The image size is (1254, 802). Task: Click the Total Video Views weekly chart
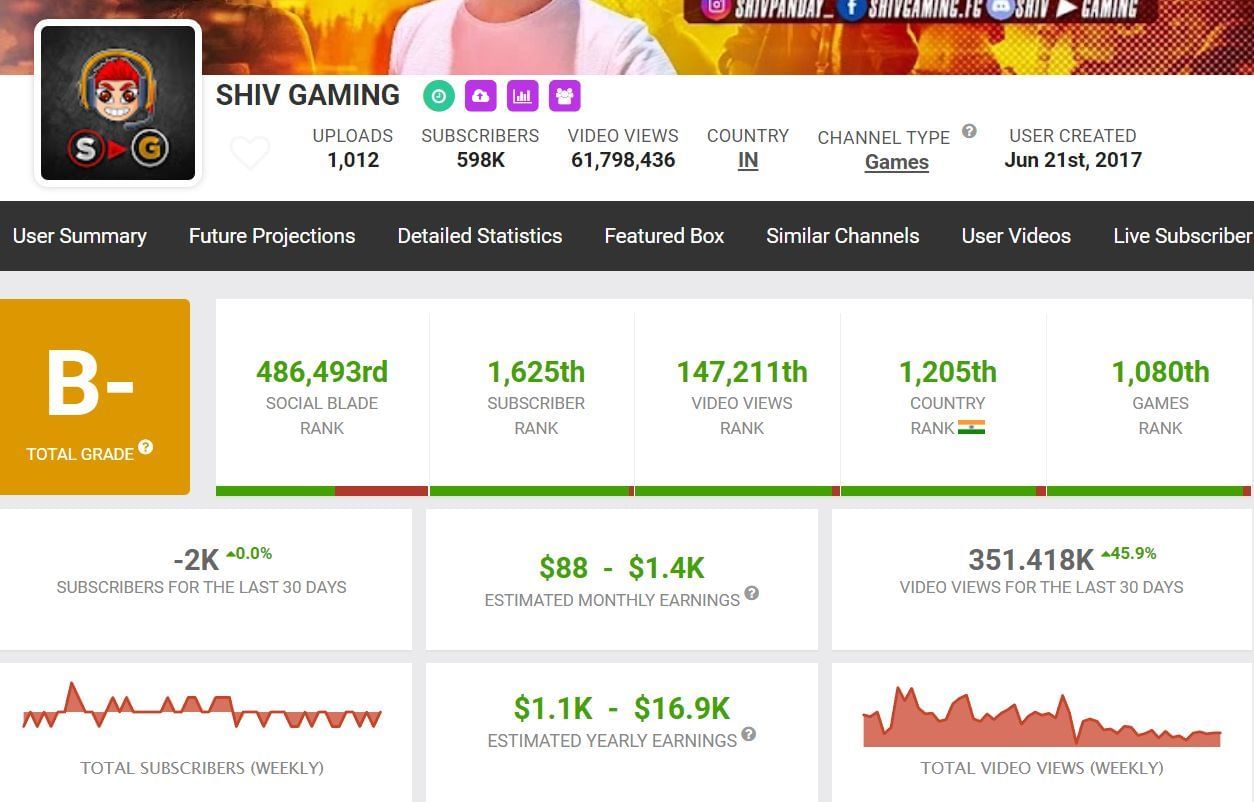tap(1042, 717)
